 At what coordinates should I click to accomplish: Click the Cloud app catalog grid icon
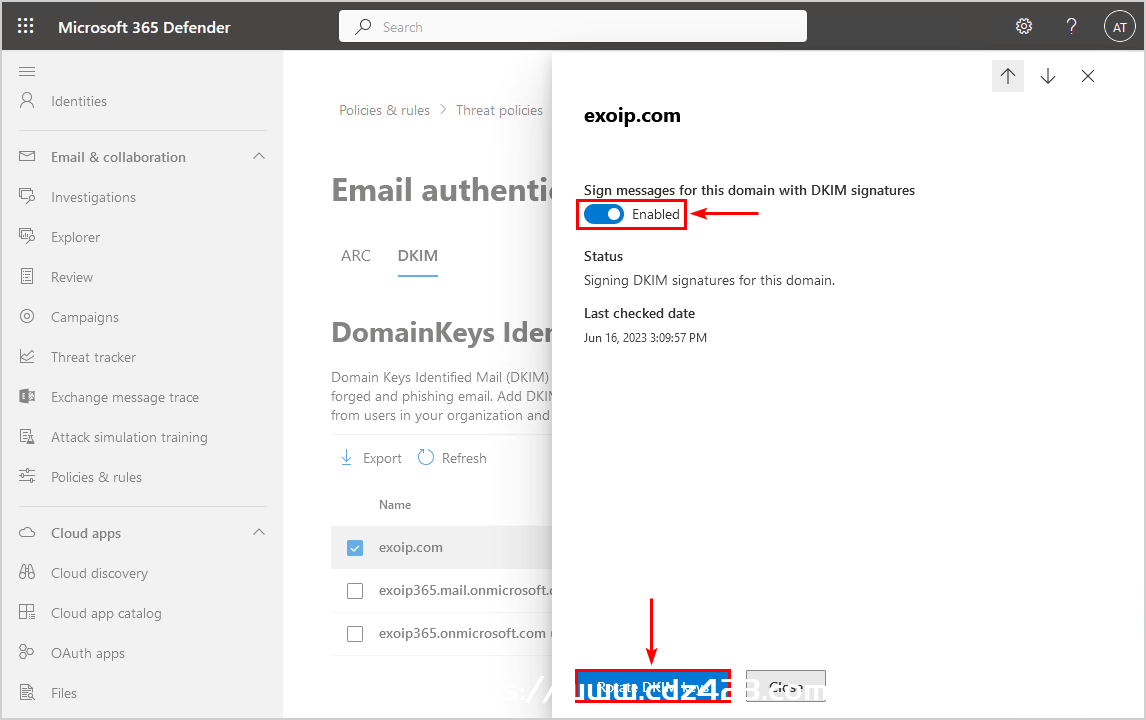[27, 612]
